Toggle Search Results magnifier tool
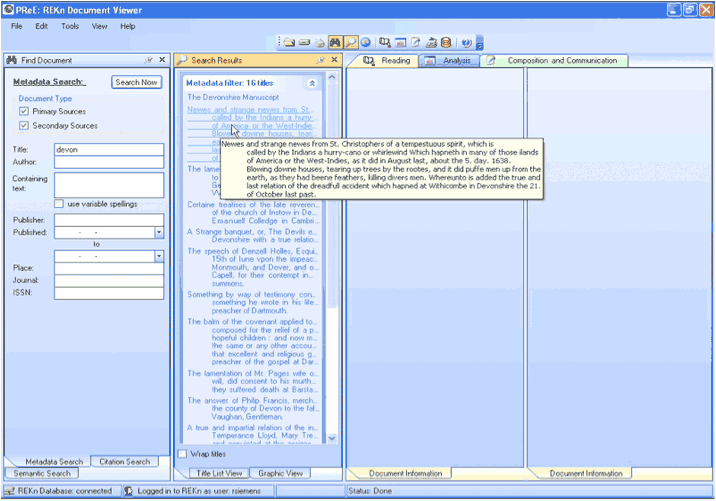 tap(351, 42)
